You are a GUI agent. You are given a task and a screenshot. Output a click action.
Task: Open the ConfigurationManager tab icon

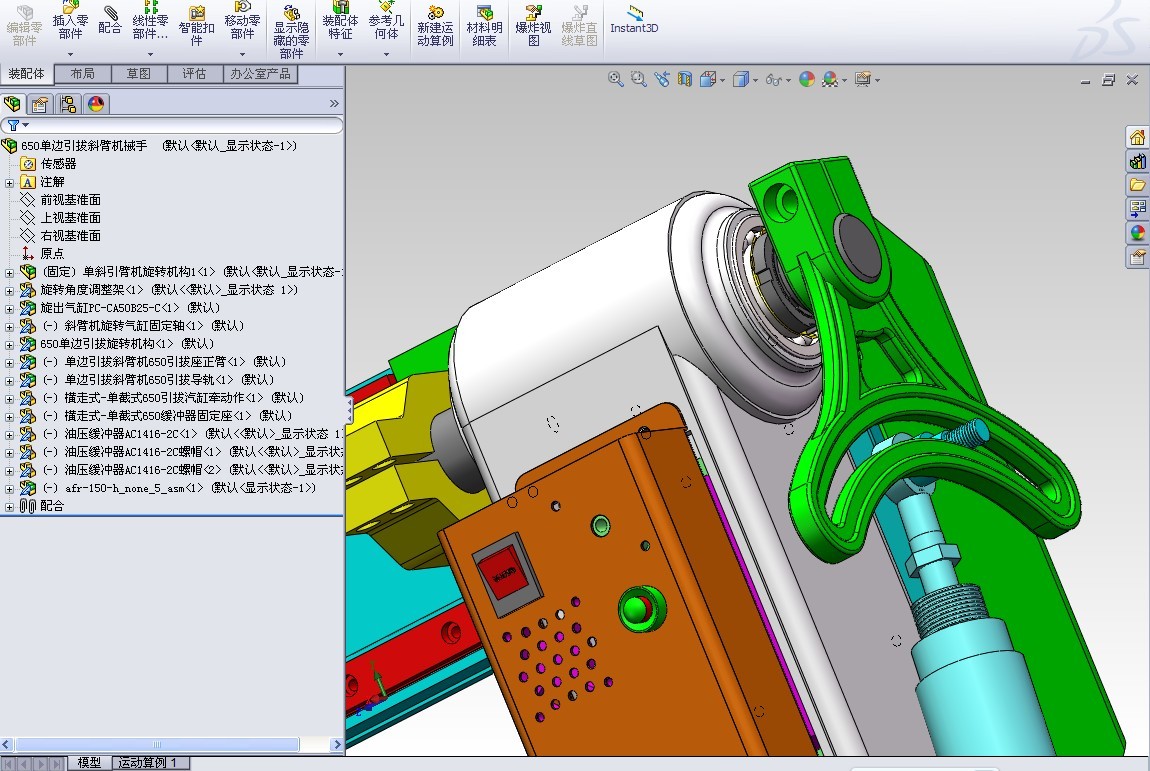click(x=68, y=104)
